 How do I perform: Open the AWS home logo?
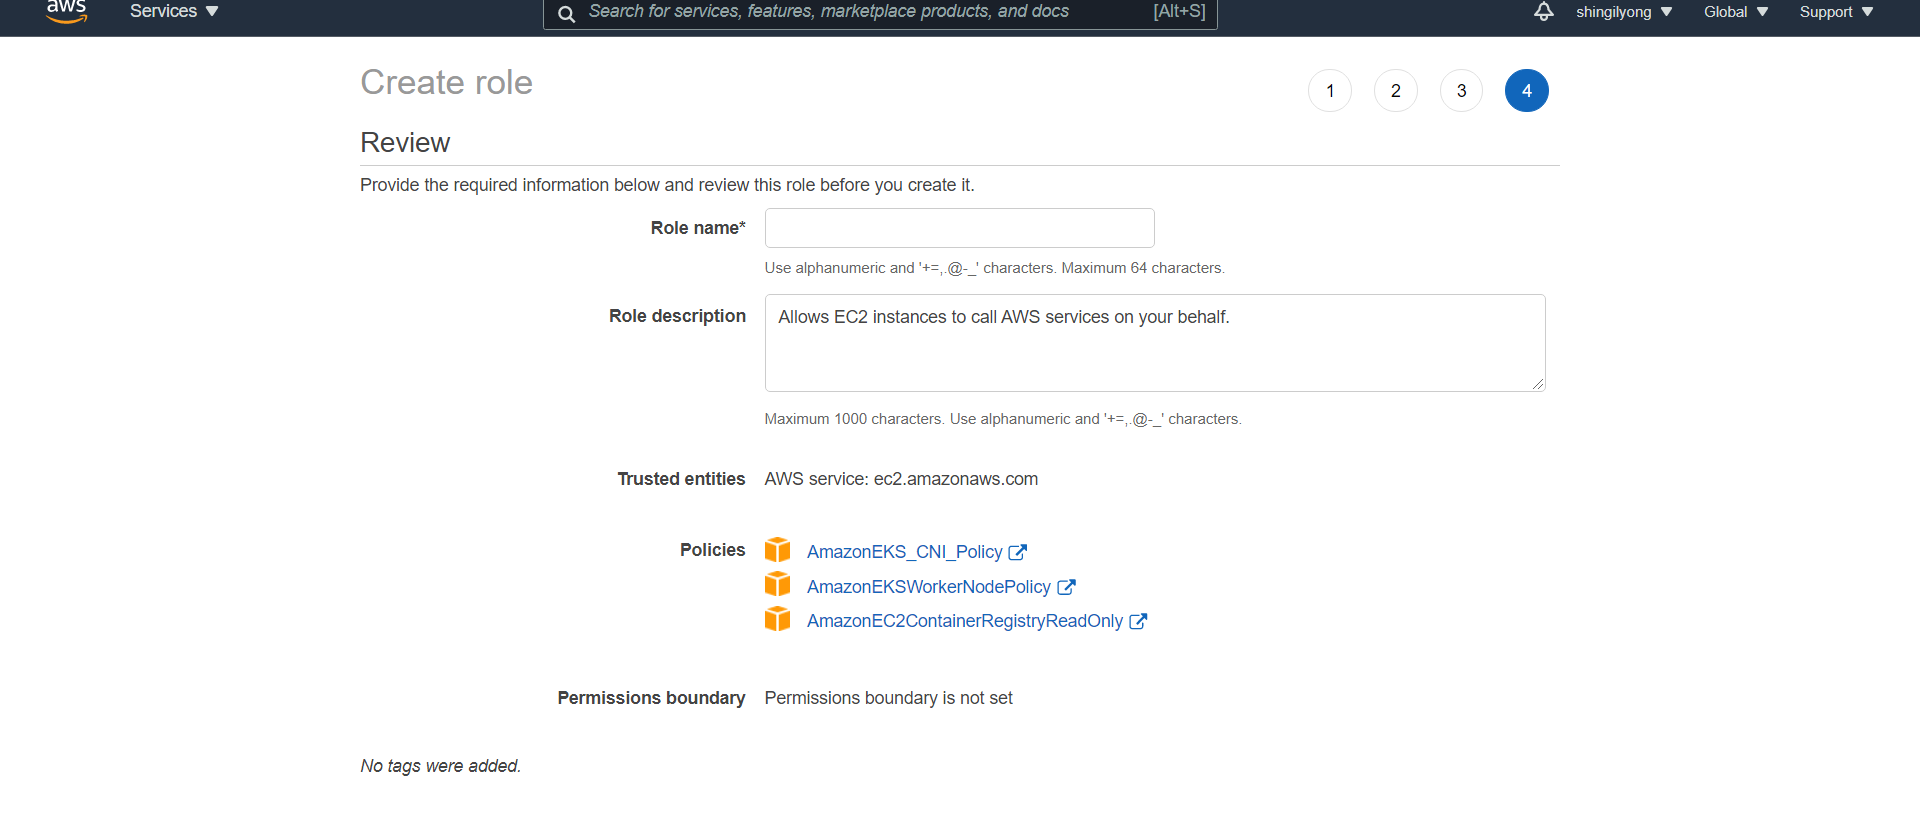(66, 11)
